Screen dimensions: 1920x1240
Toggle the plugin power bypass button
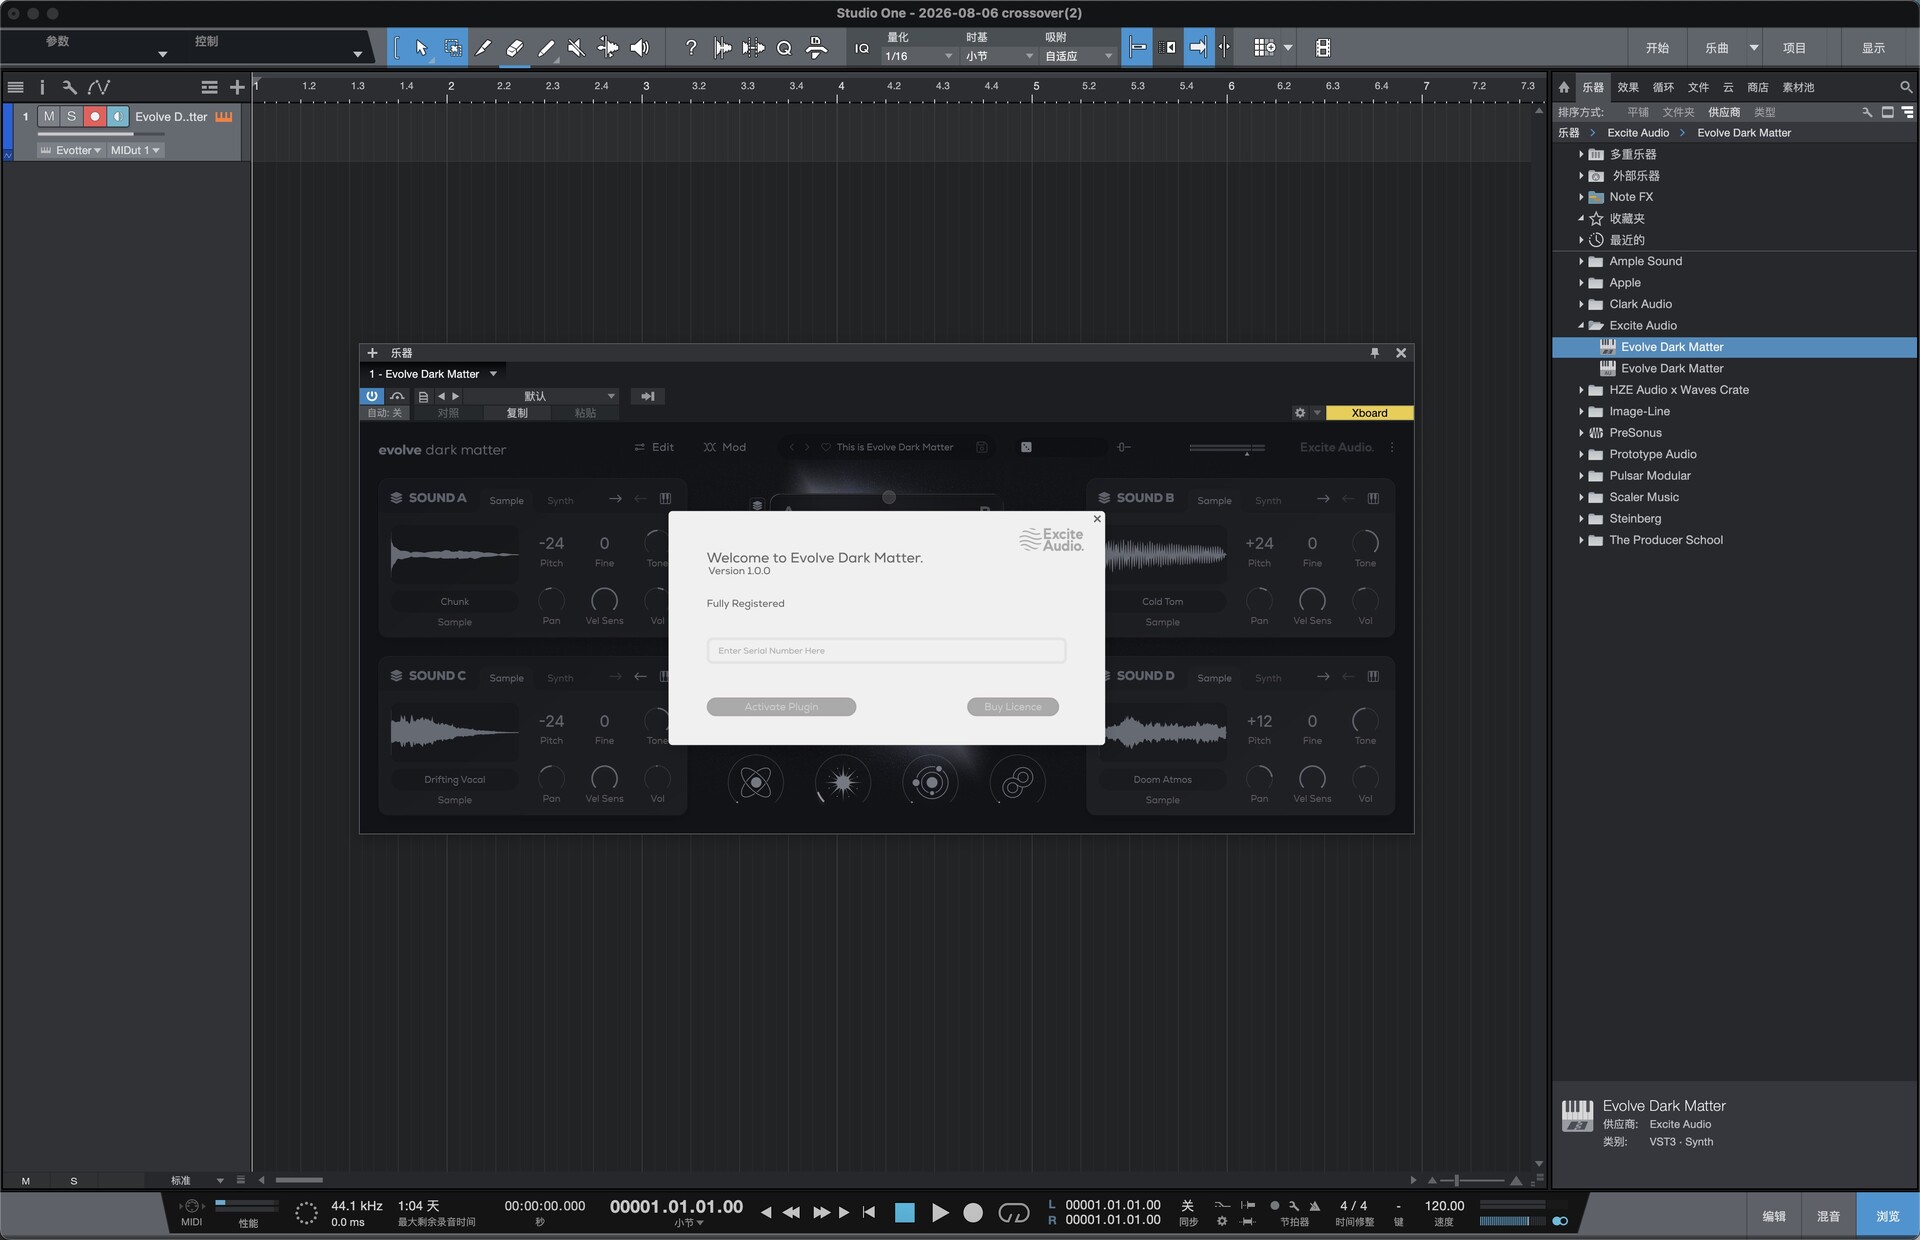372,396
